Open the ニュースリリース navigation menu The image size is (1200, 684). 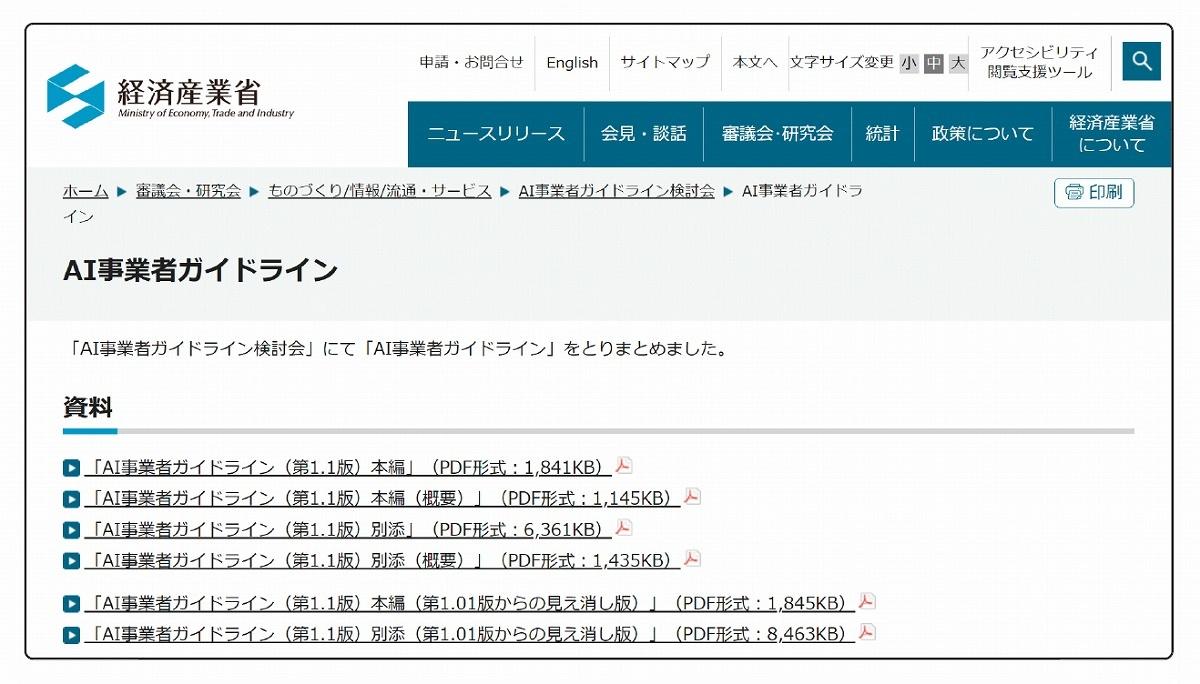coord(496,134)
